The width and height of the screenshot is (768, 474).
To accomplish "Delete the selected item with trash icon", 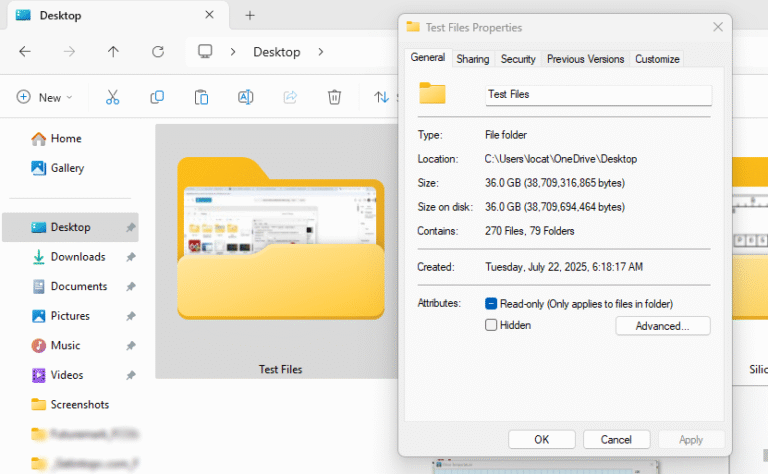I will pos(334,97).
